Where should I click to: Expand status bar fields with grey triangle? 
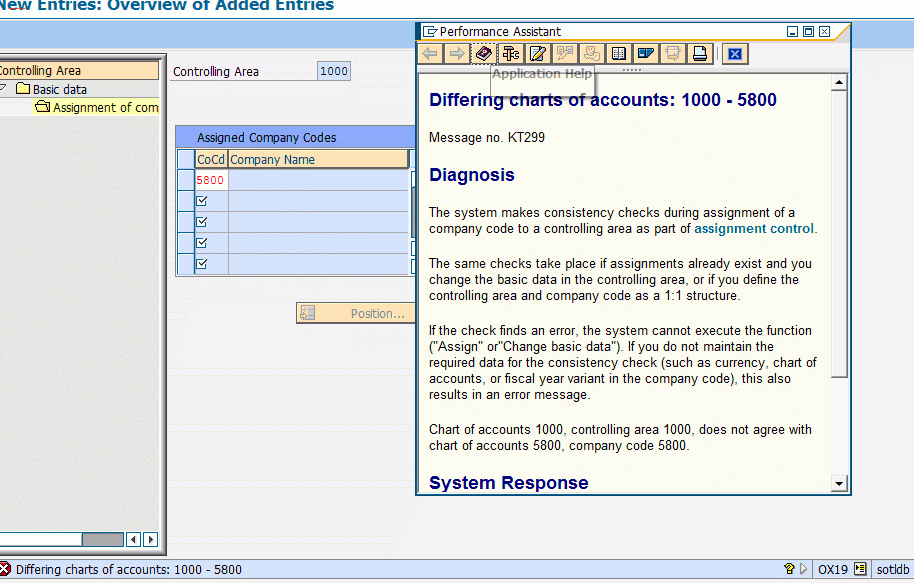(803, 568)
